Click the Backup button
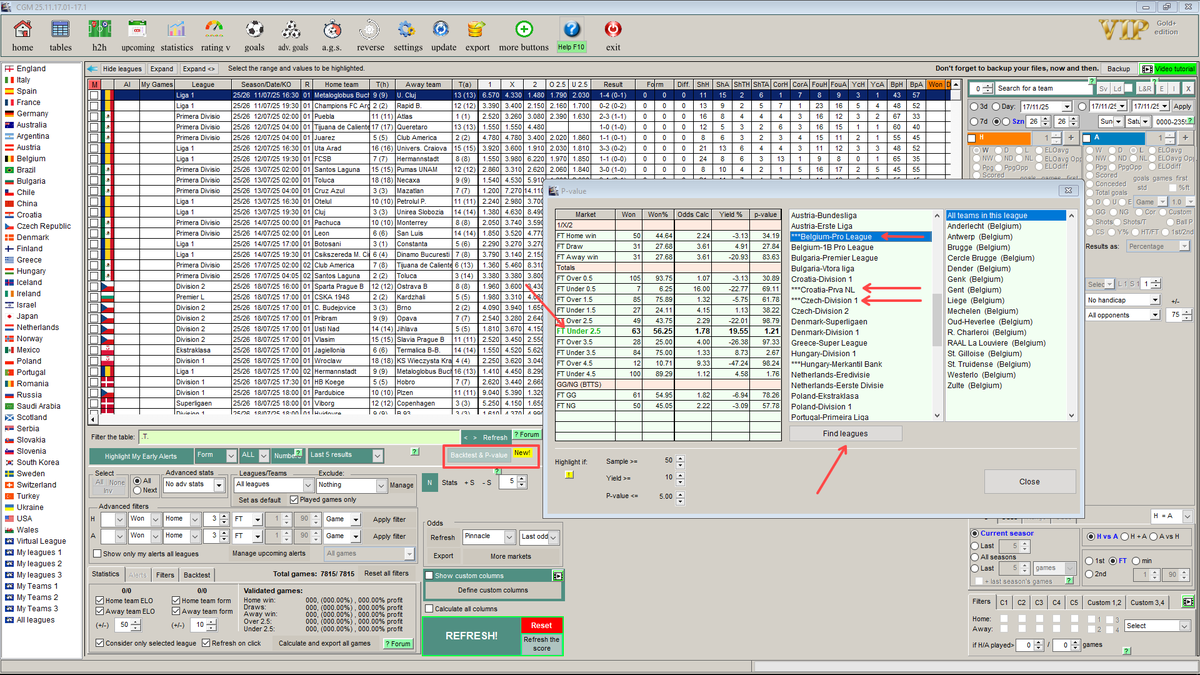 pyautogui.click(x=1119, y=68)
